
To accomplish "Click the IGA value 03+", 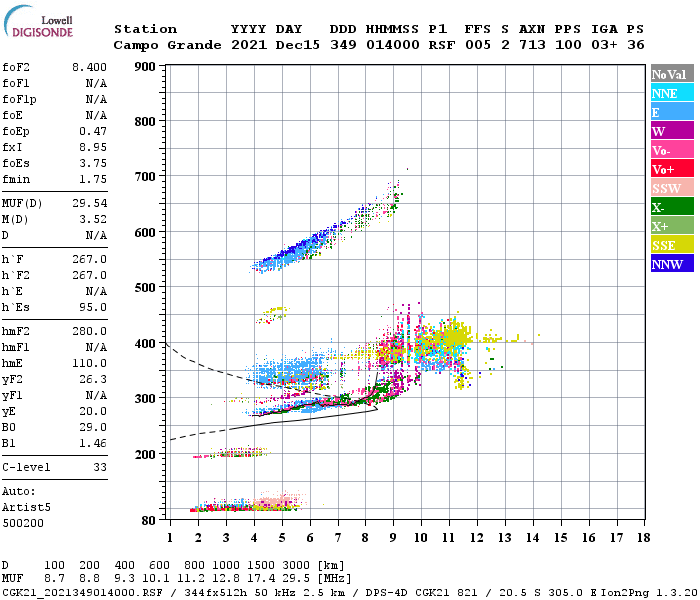I will tap(604, 45).
